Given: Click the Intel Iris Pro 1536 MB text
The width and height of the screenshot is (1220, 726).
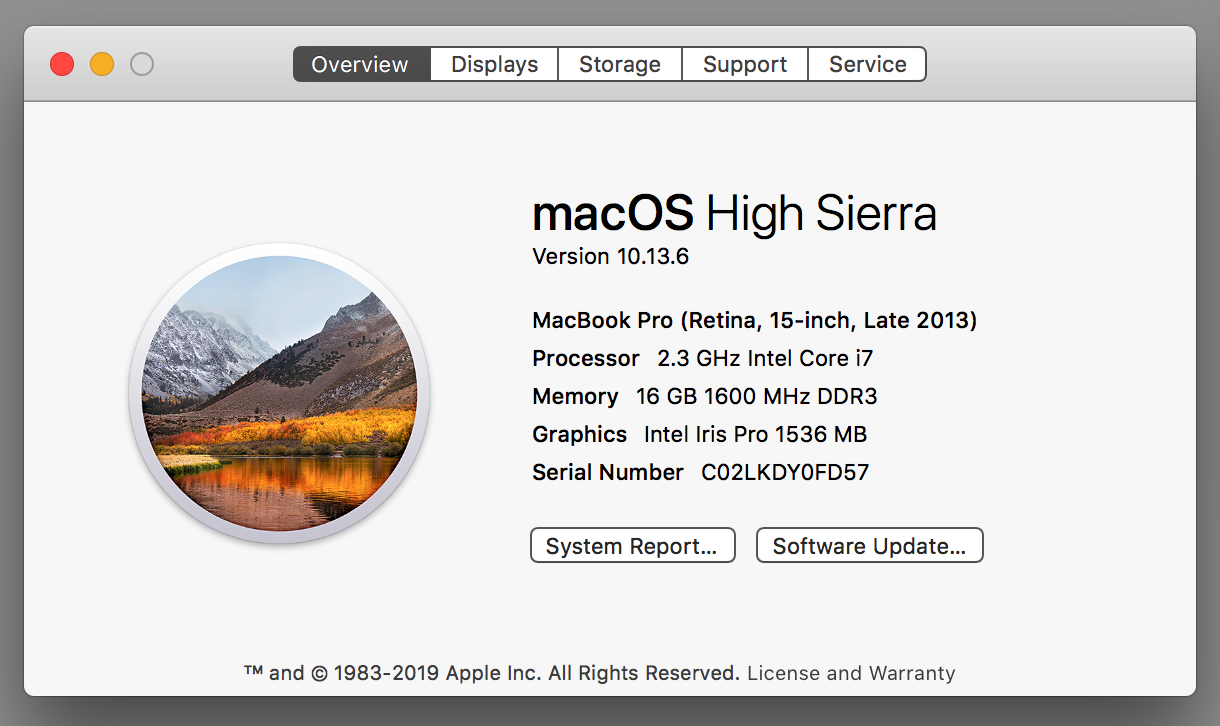Looking at the screenshot, I should (x=755, y=434).
